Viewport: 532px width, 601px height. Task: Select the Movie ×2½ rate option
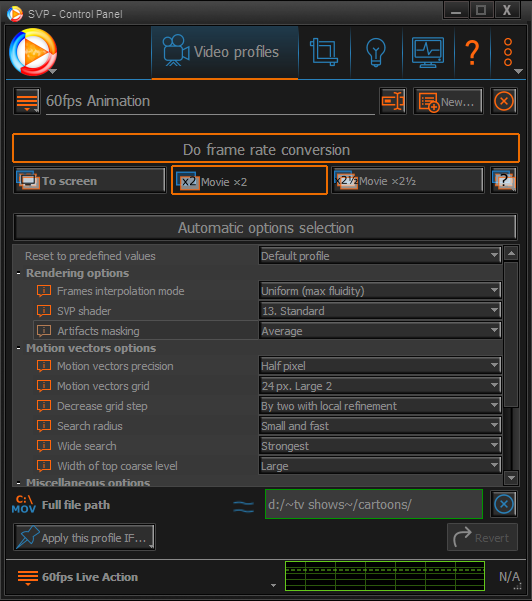407,180
